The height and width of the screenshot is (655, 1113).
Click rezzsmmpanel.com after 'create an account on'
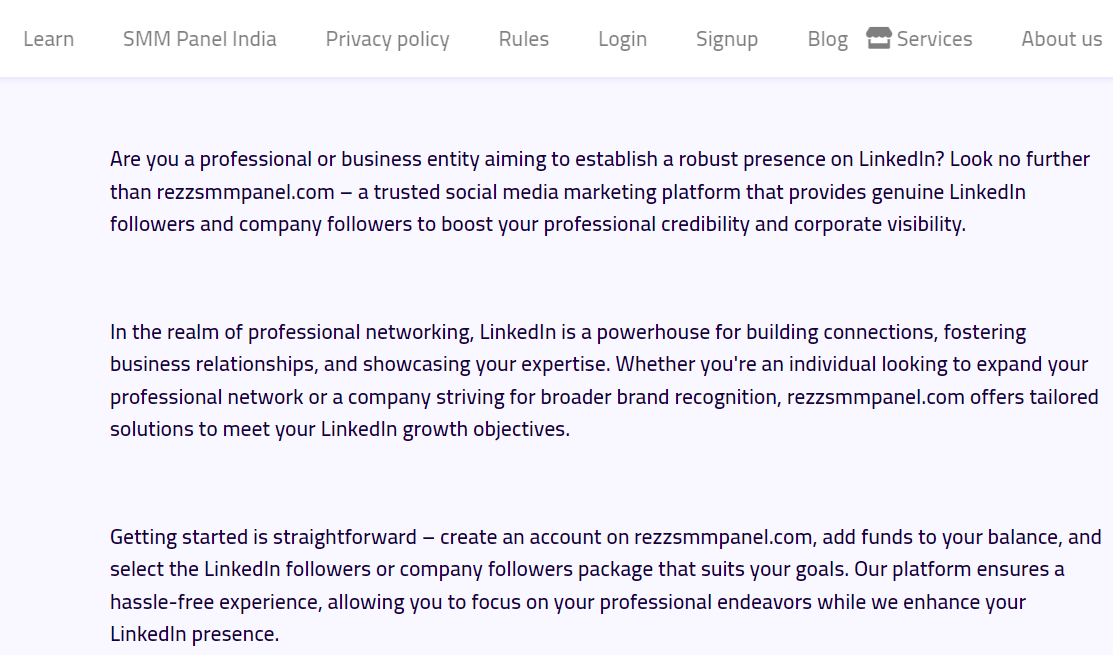tap(723, 537)
